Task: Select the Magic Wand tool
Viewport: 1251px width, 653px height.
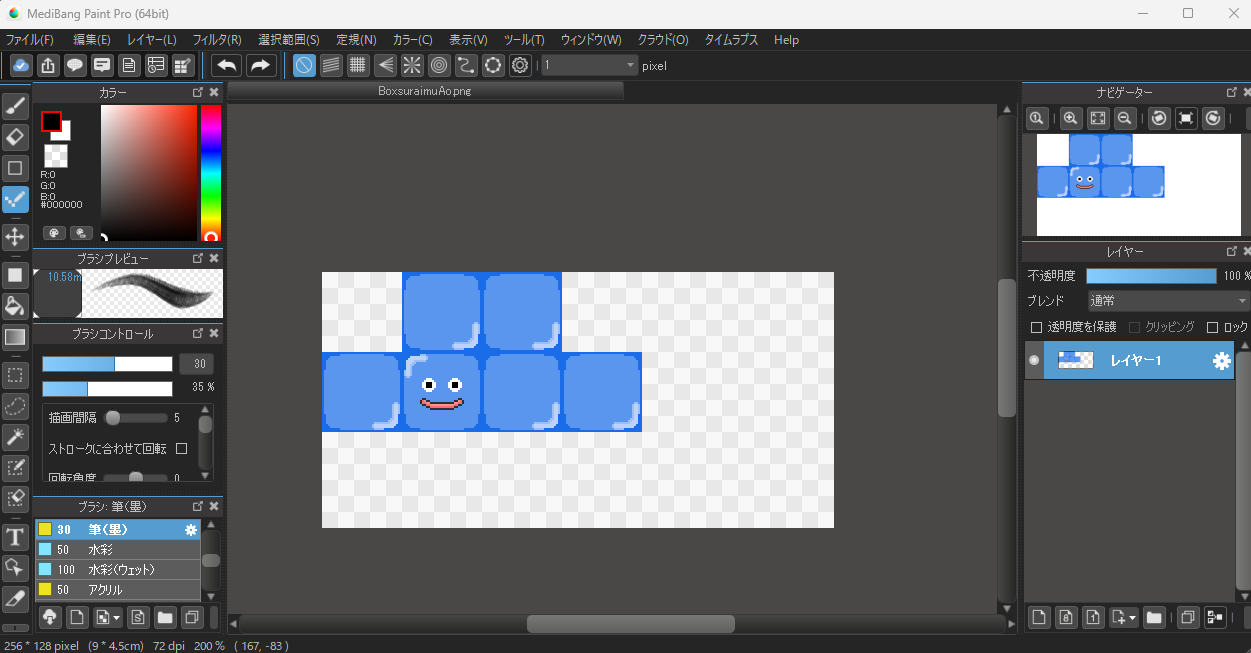Action: pos(15,437)
